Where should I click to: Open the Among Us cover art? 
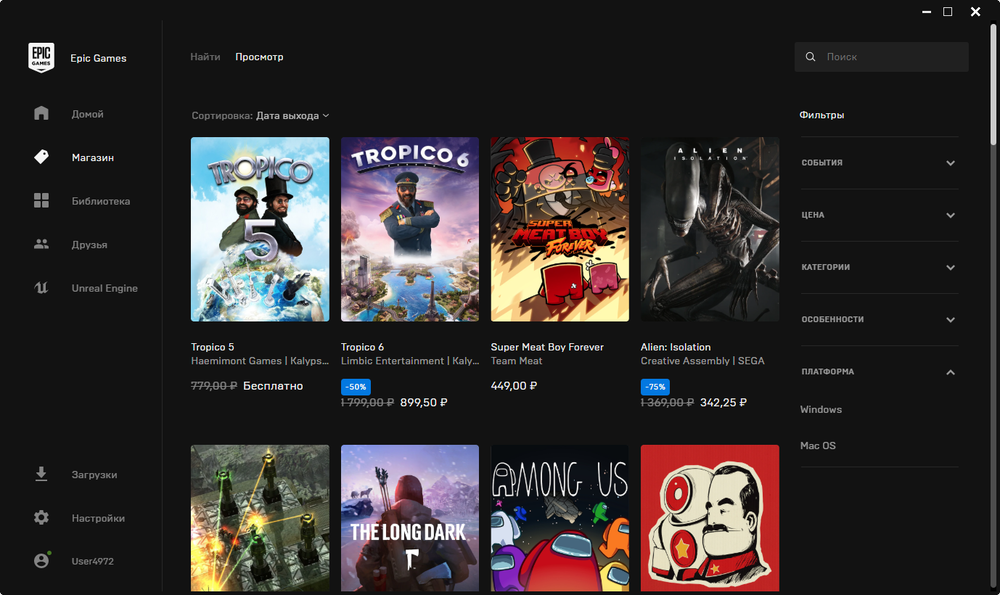click(x=560, y=518)
